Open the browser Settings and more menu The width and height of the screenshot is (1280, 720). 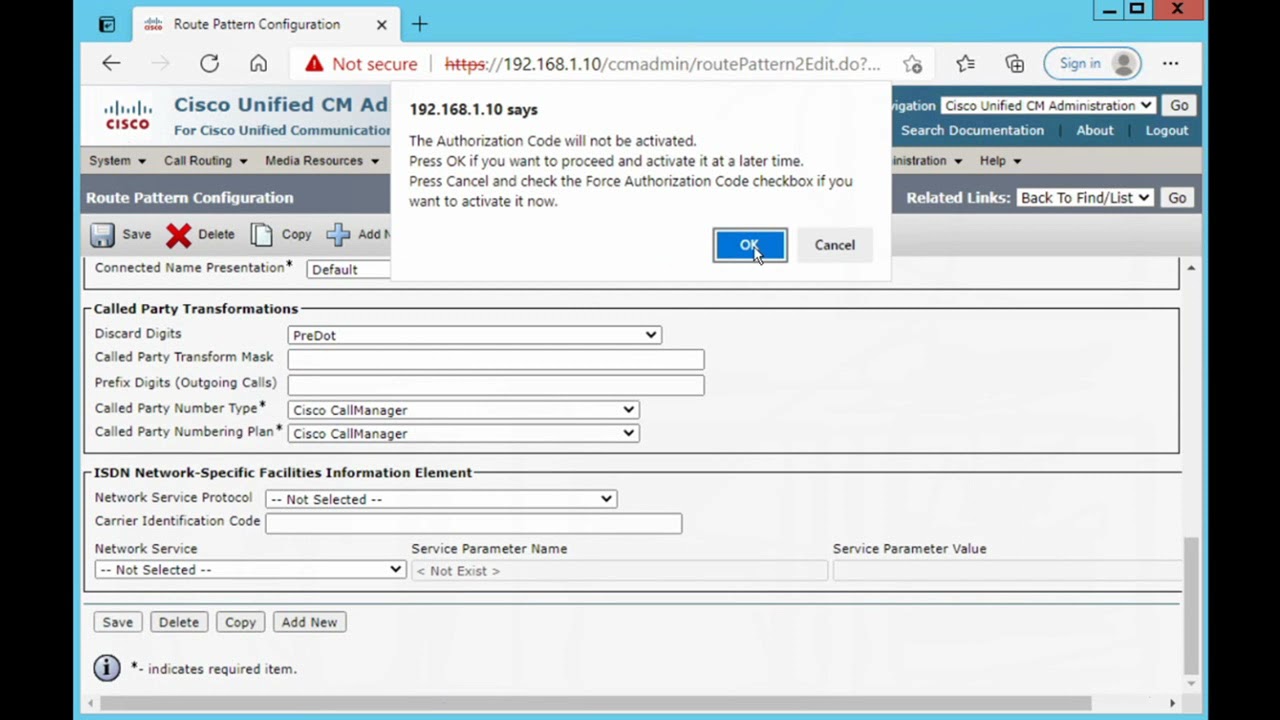point(1170,63)
